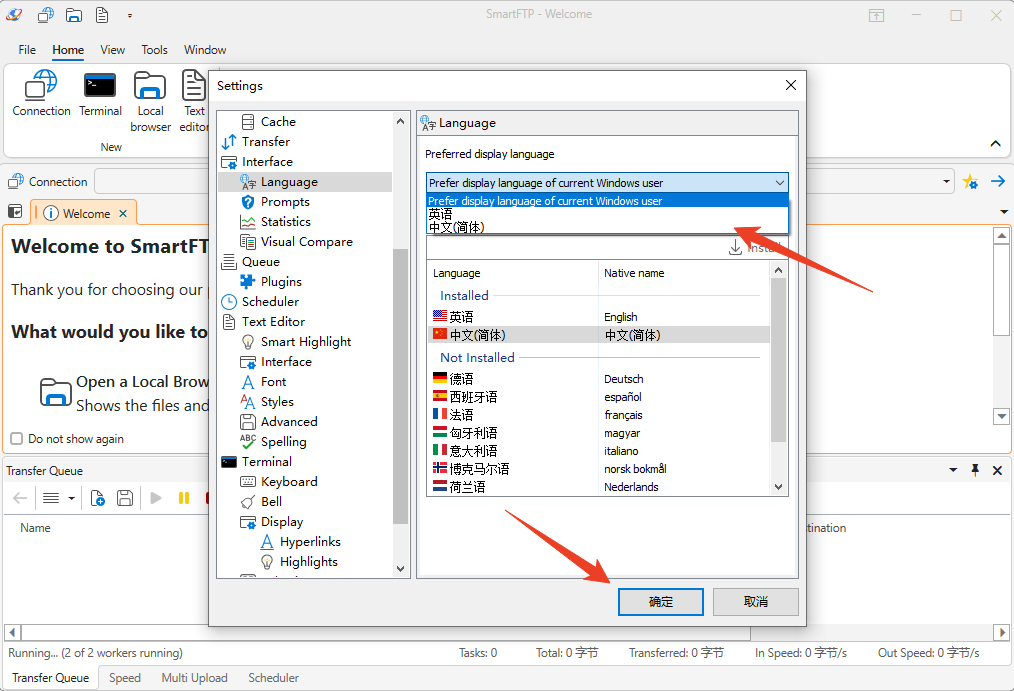The height and width of the screenshot is (691, 1014).
Task: Confirm settings with the 确定 button
Action: (660, 602)
